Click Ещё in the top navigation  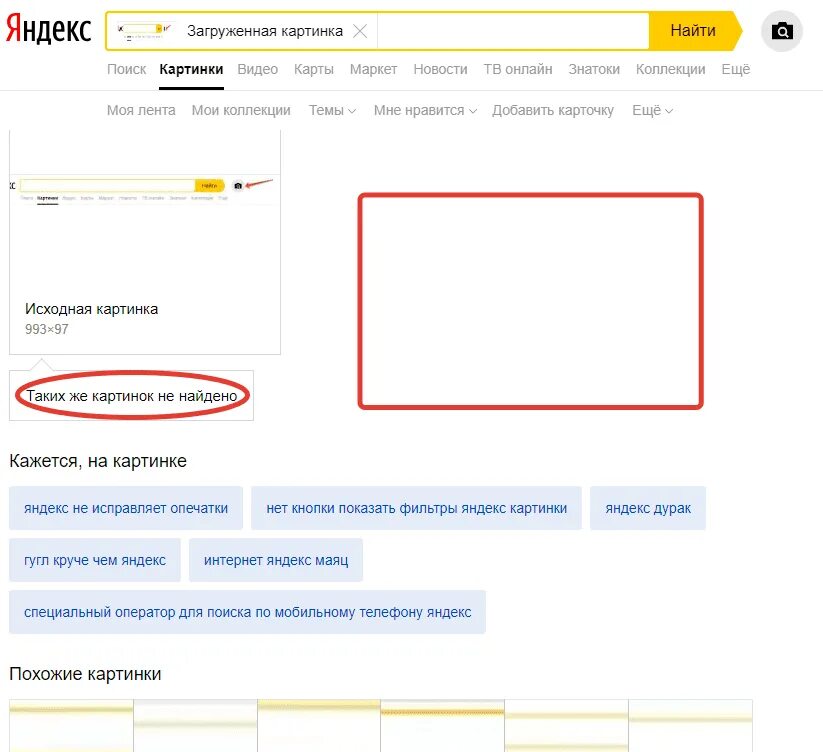tap(736, 69)
